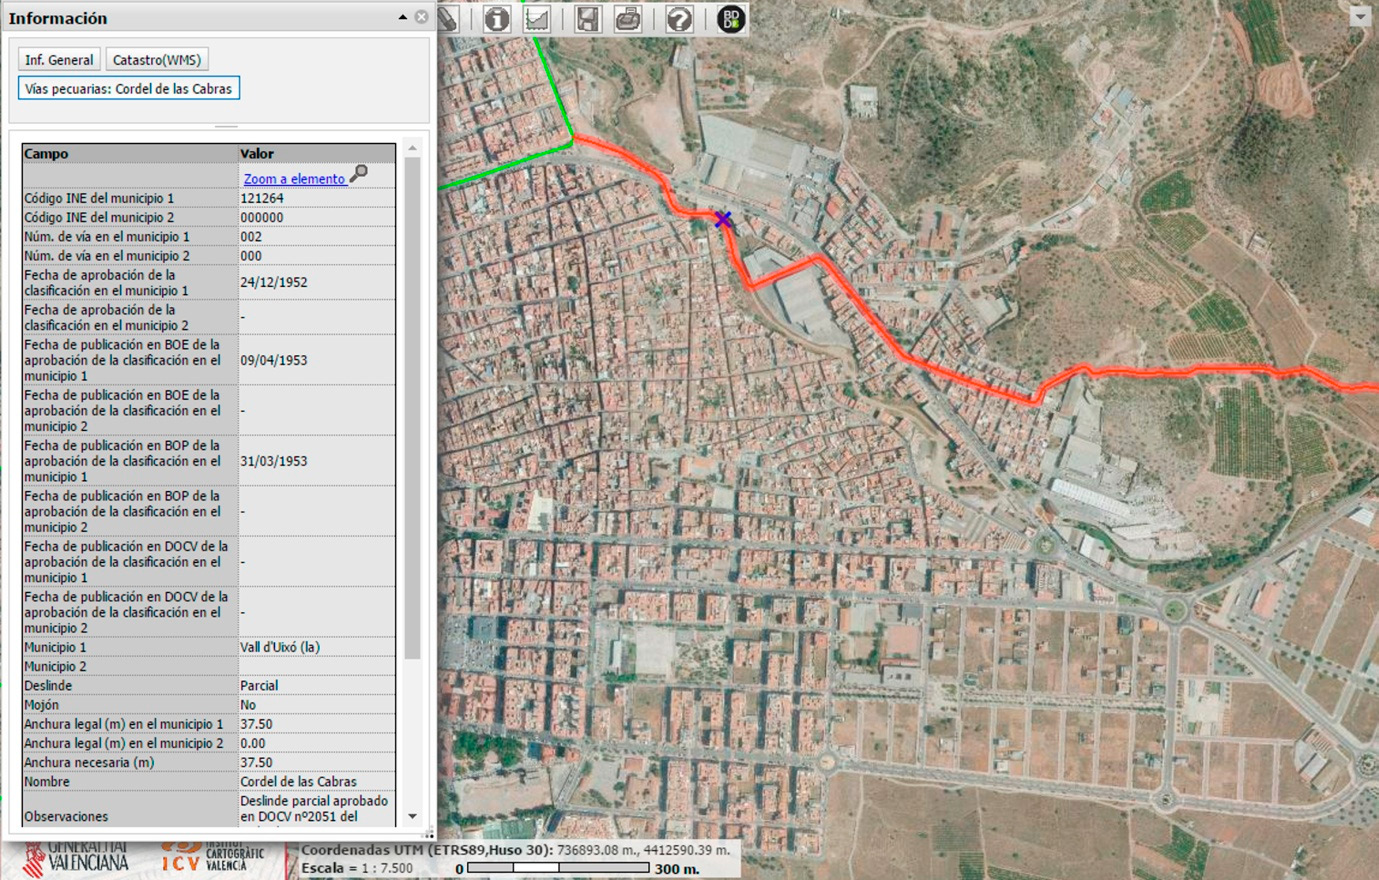Open the Help question mark icon
The height and width of the screenshot is (880, 1379).
pos(679,19)
